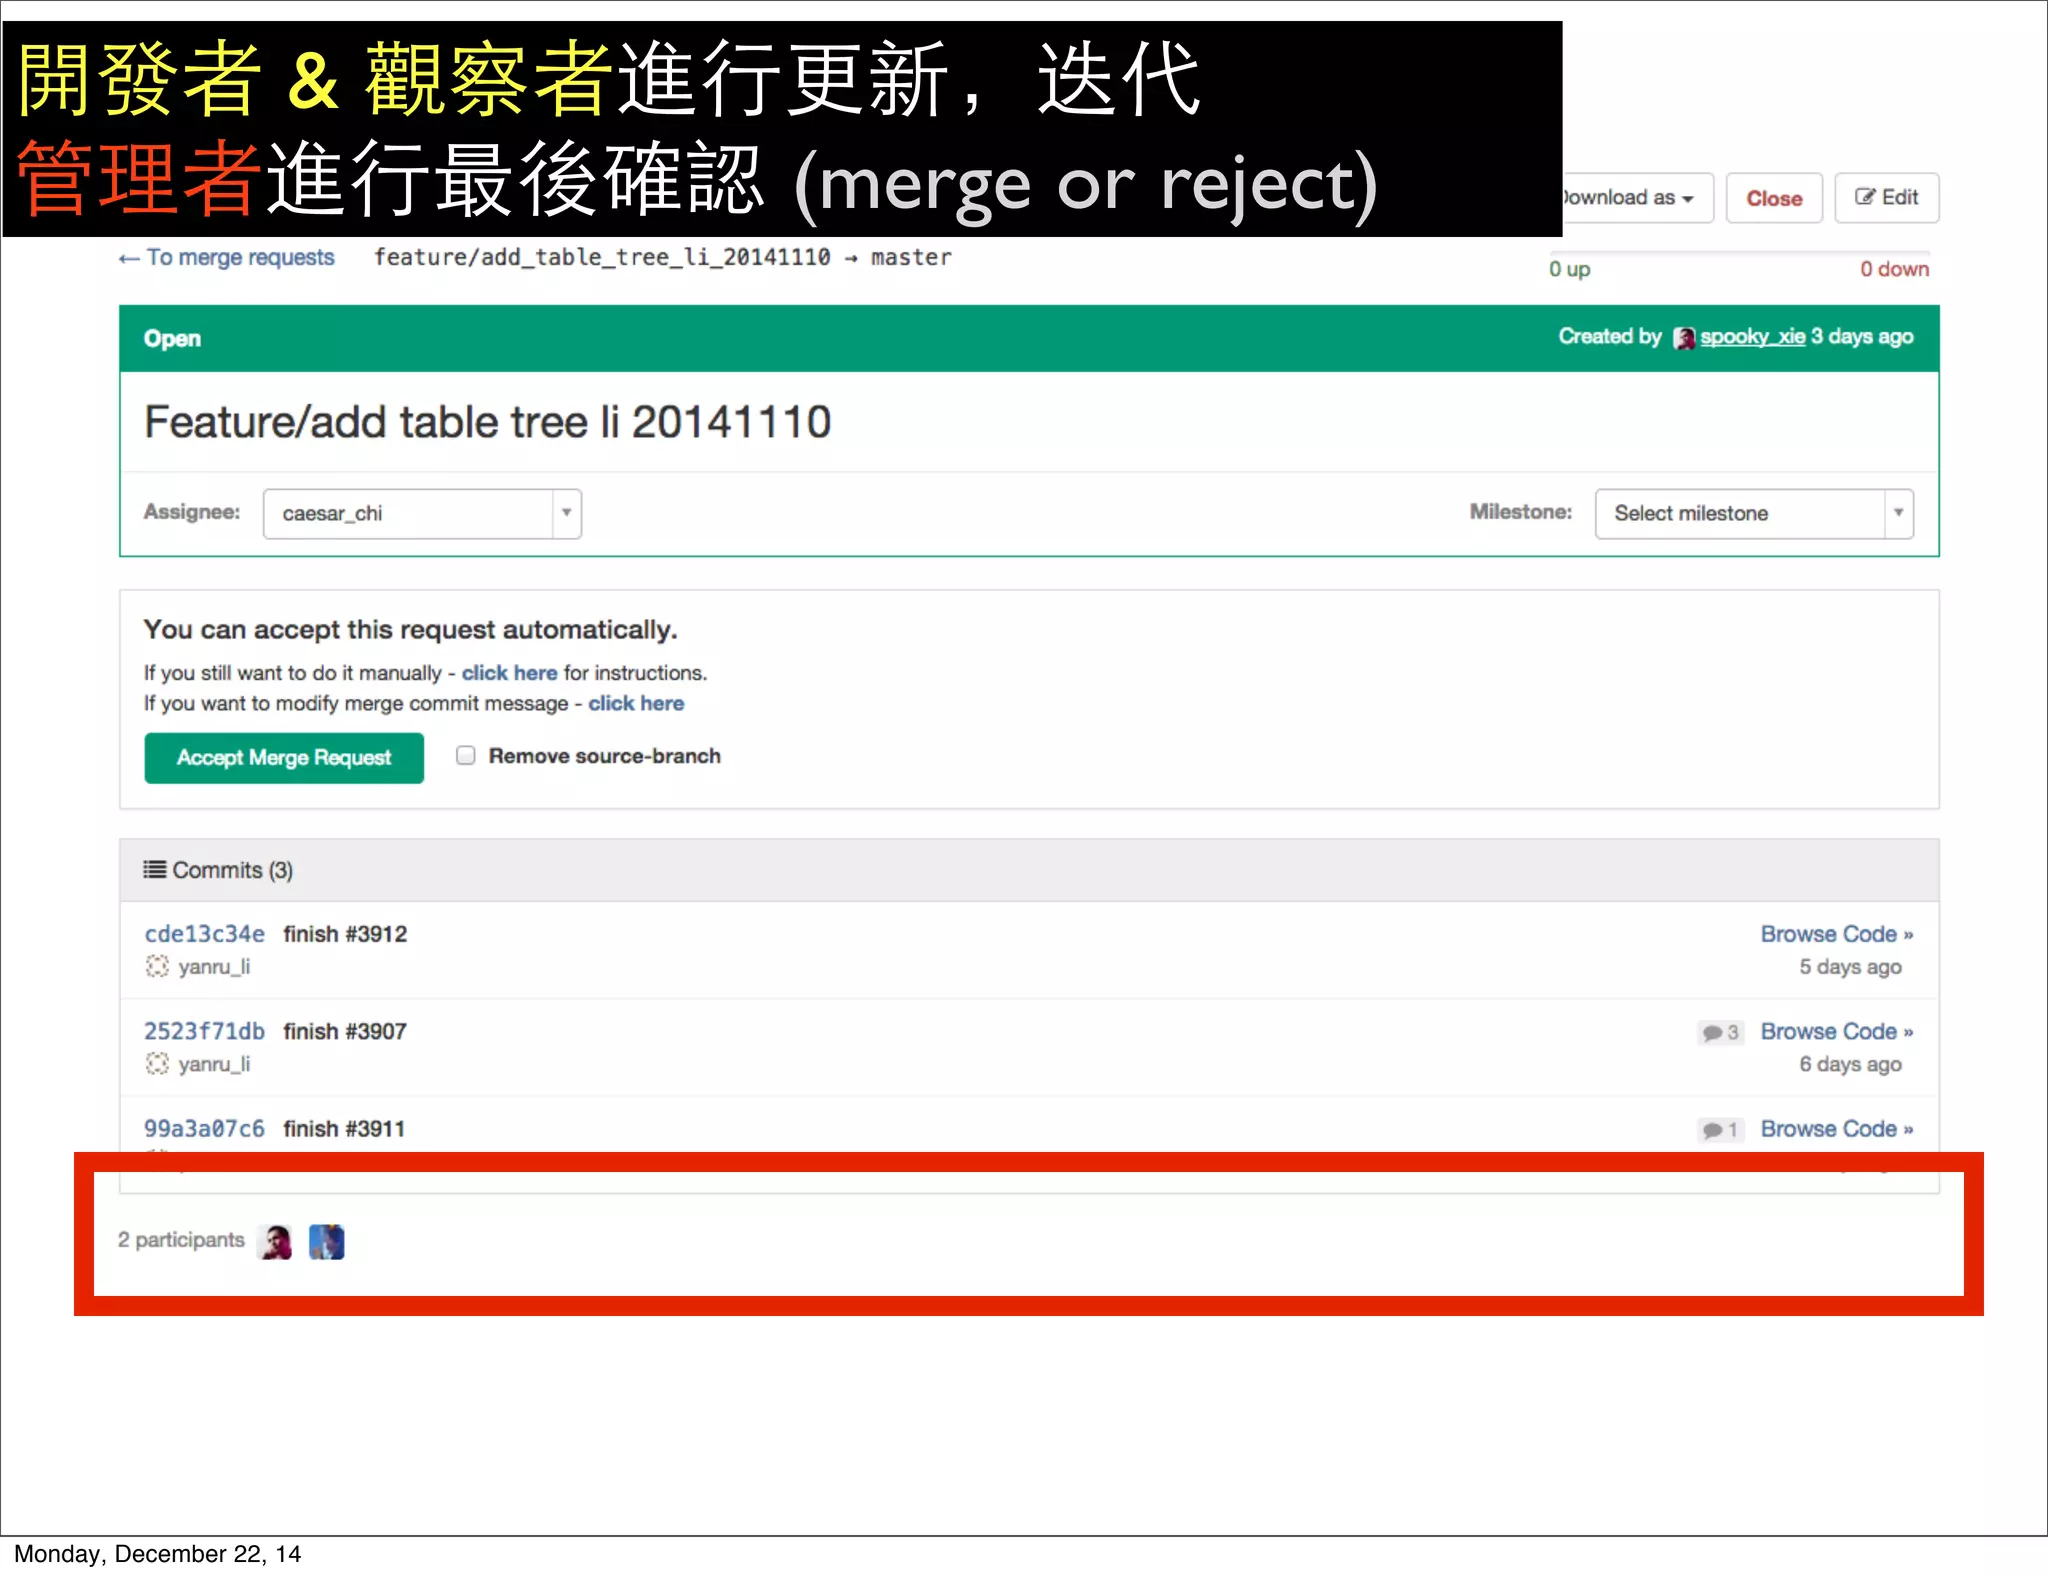Open 3 comments bubble on commit 2523f71db
The height and width of the screenshot is (1576, 2048).
(x=1720, y=1032)
